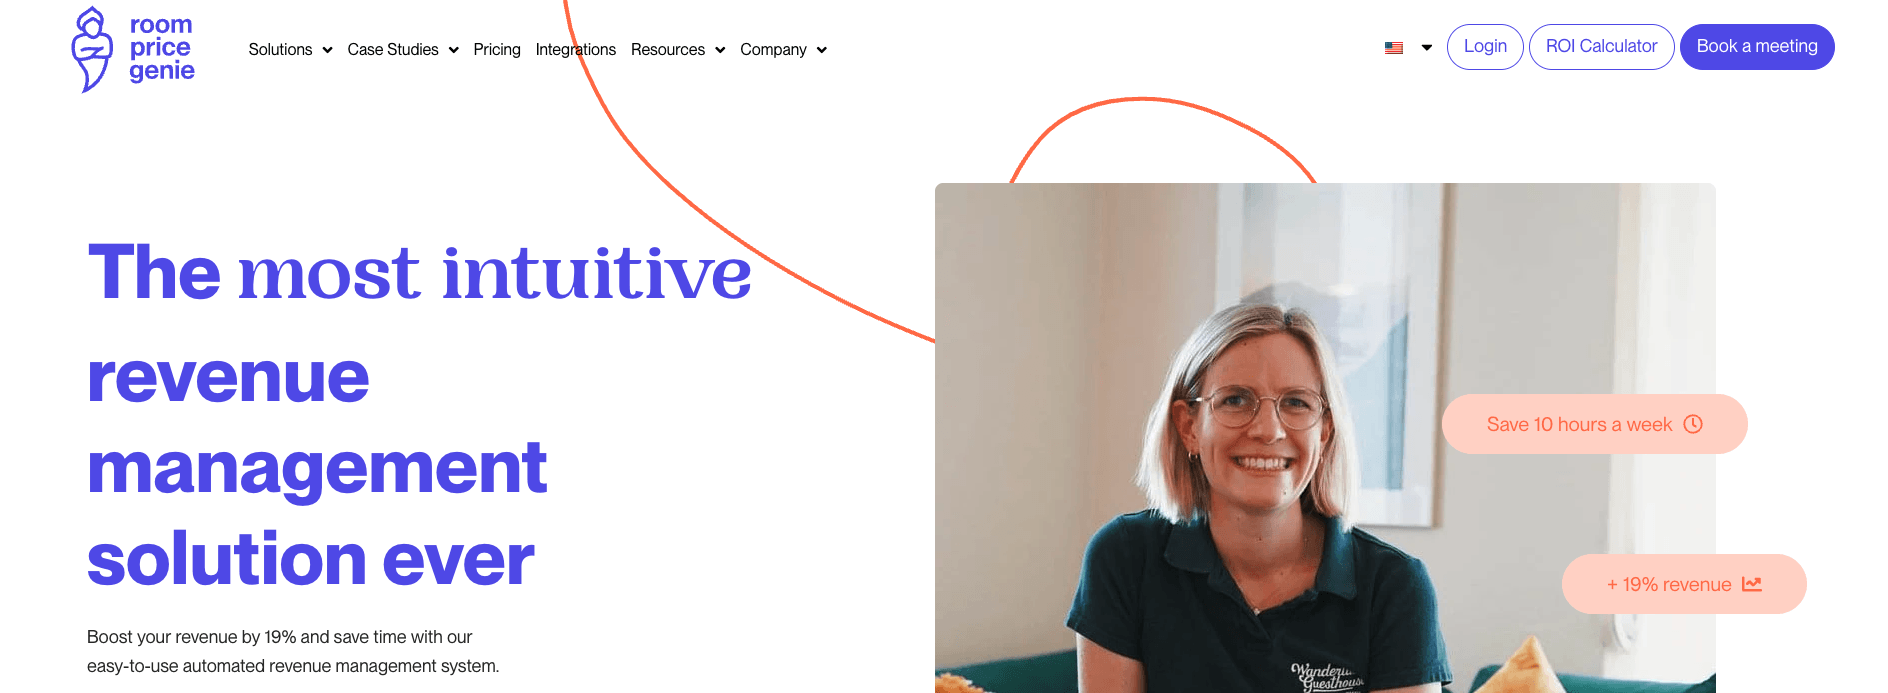Click the Room Price Genie logo icon
Screen dimensions: 1888x693
pos(92,49)
